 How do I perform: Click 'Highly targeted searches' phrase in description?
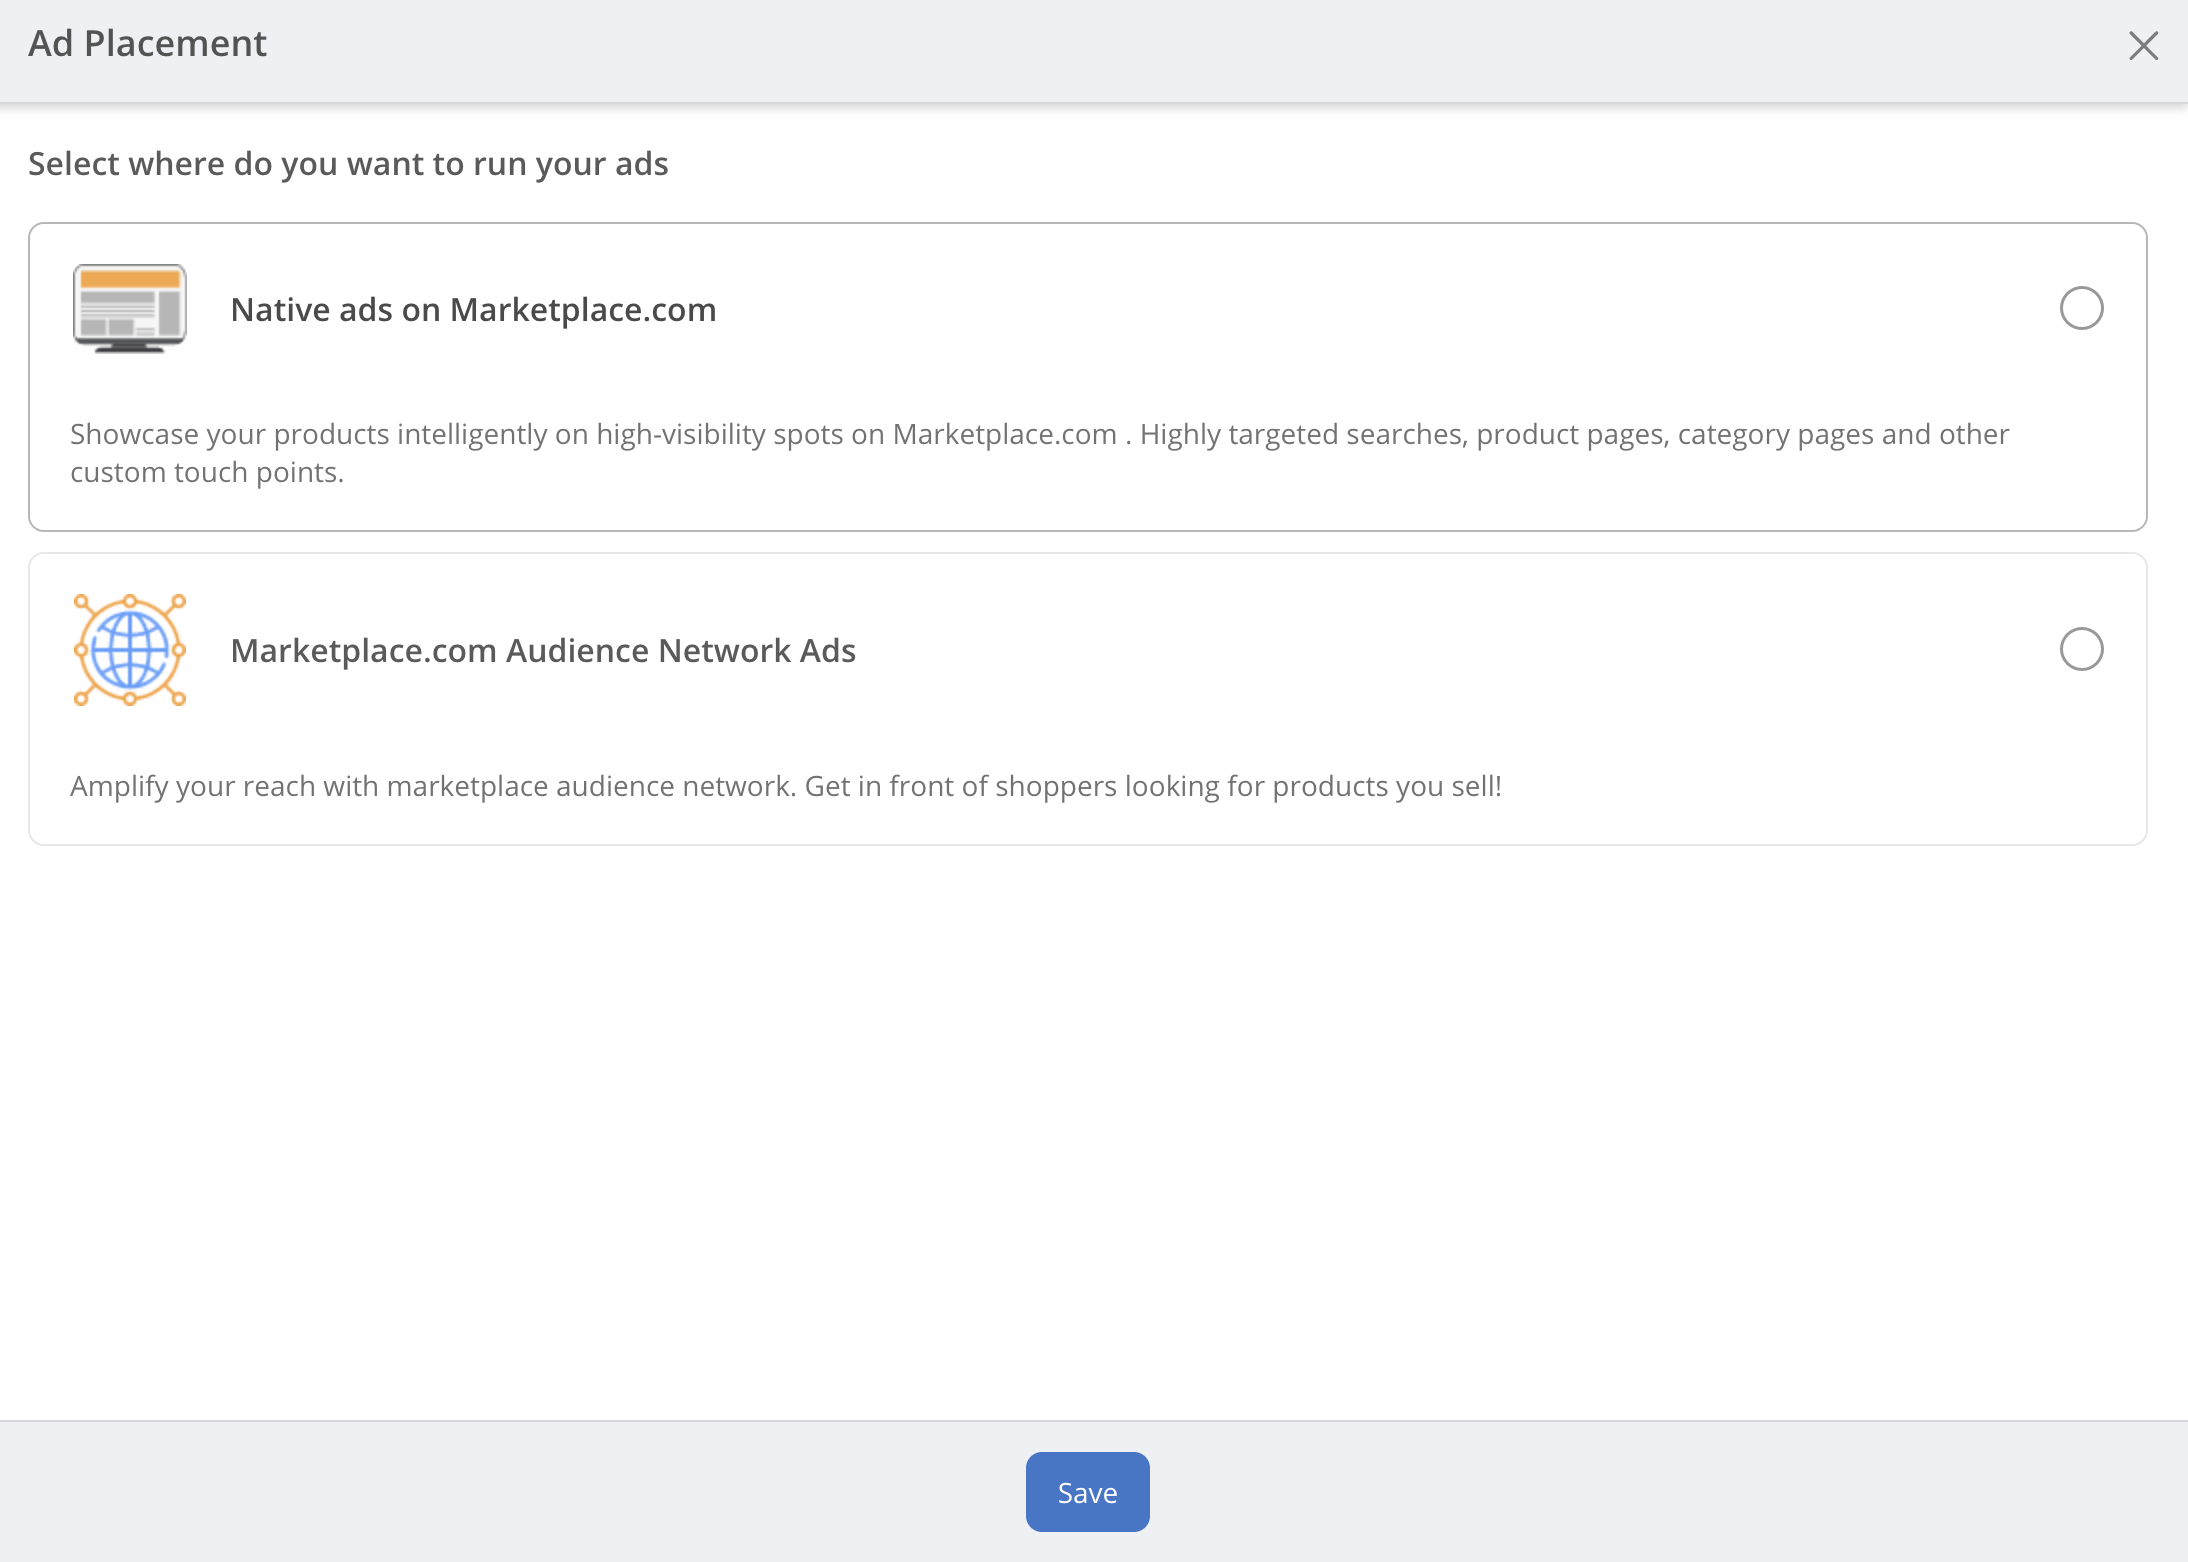pyautogui.click(x=1303, y=434)
